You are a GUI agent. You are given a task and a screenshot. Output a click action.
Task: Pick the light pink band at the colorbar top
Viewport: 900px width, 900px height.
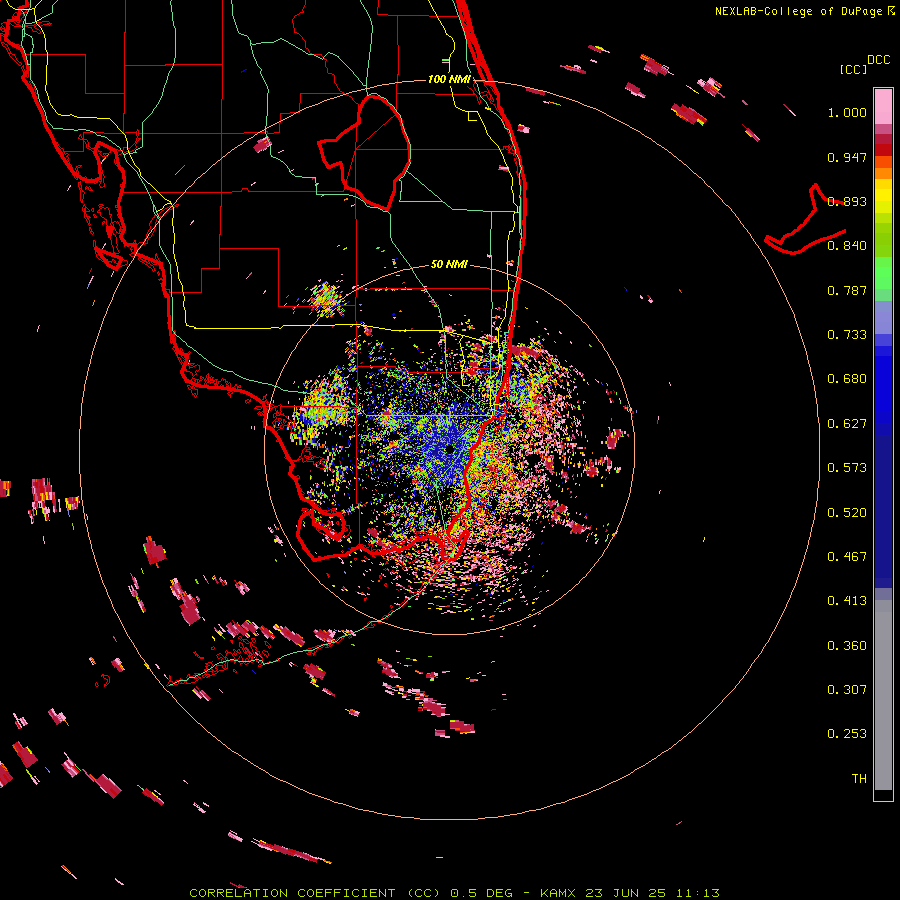coord(883,107)
